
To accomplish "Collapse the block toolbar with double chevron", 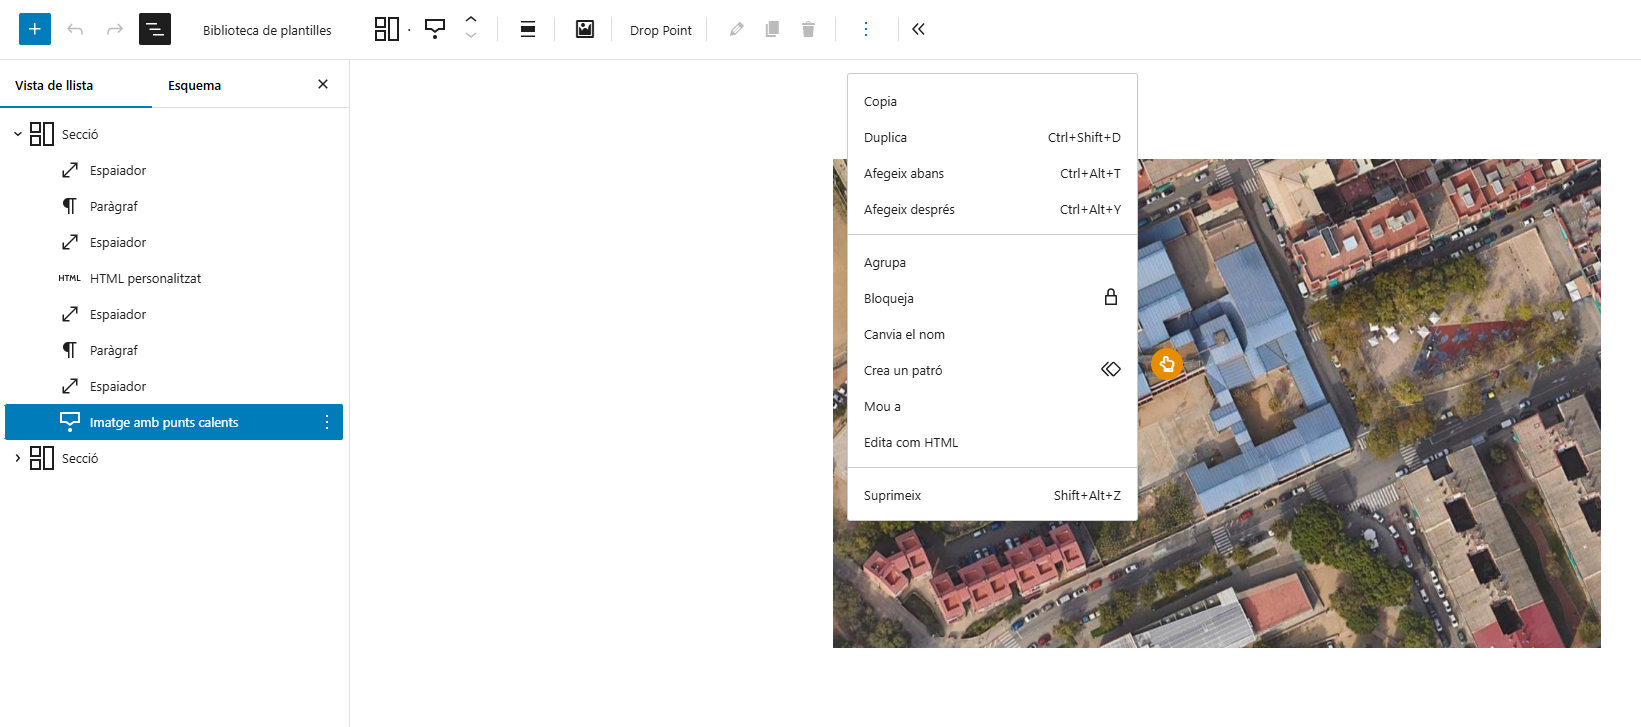I will (x=918, y=29).
